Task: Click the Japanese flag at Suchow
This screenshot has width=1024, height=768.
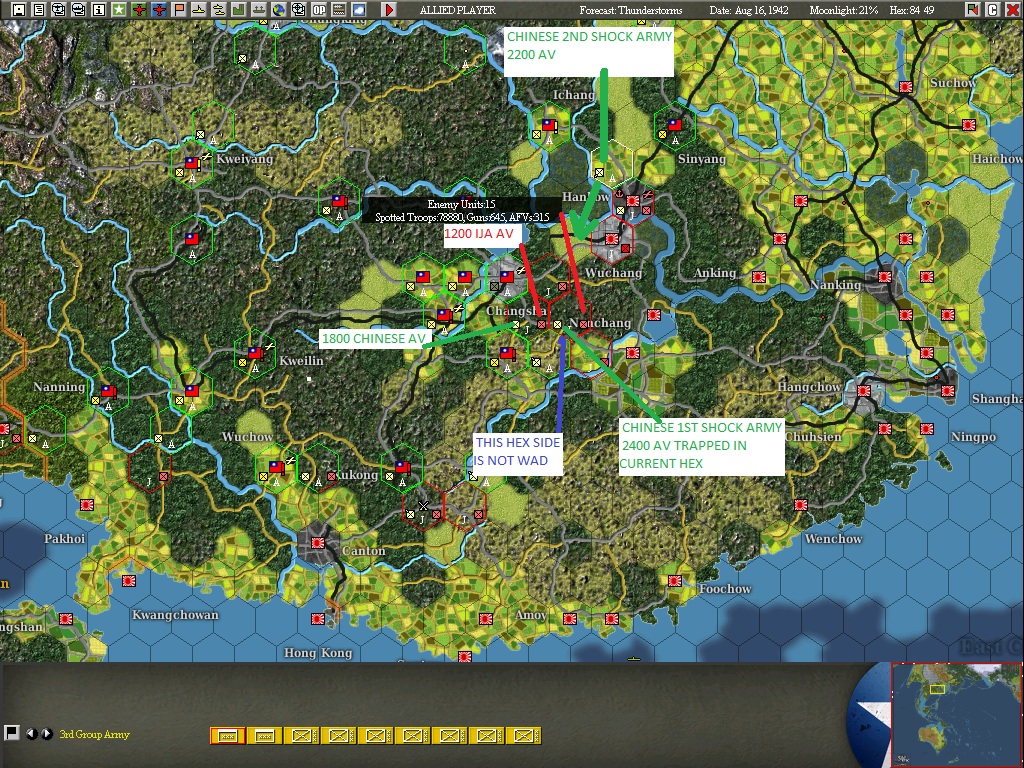Action: coord(905,87)
